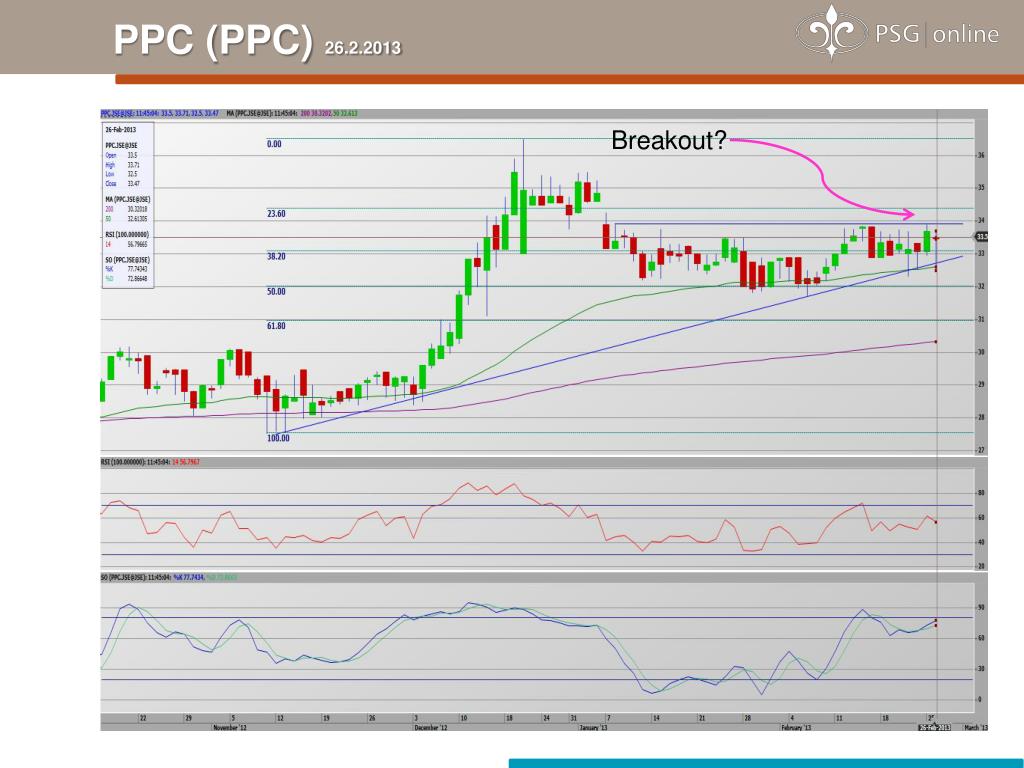This screenshot has height=768, width=1024.
Task: Select the "38.20" Fibonacci level label
Action: (x=276, y=257)
